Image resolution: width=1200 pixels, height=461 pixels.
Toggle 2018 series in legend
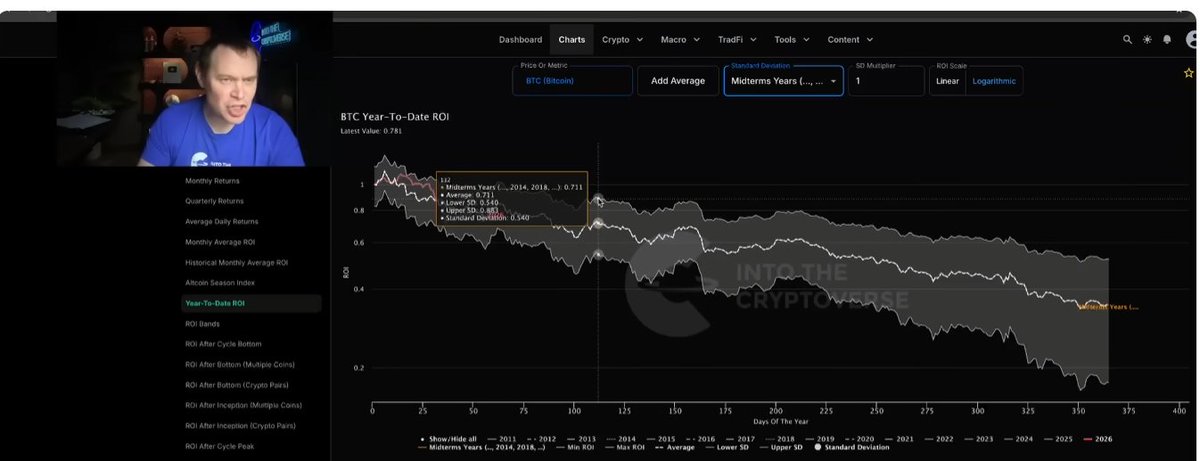pyautogui.click(x=780, y=439)
